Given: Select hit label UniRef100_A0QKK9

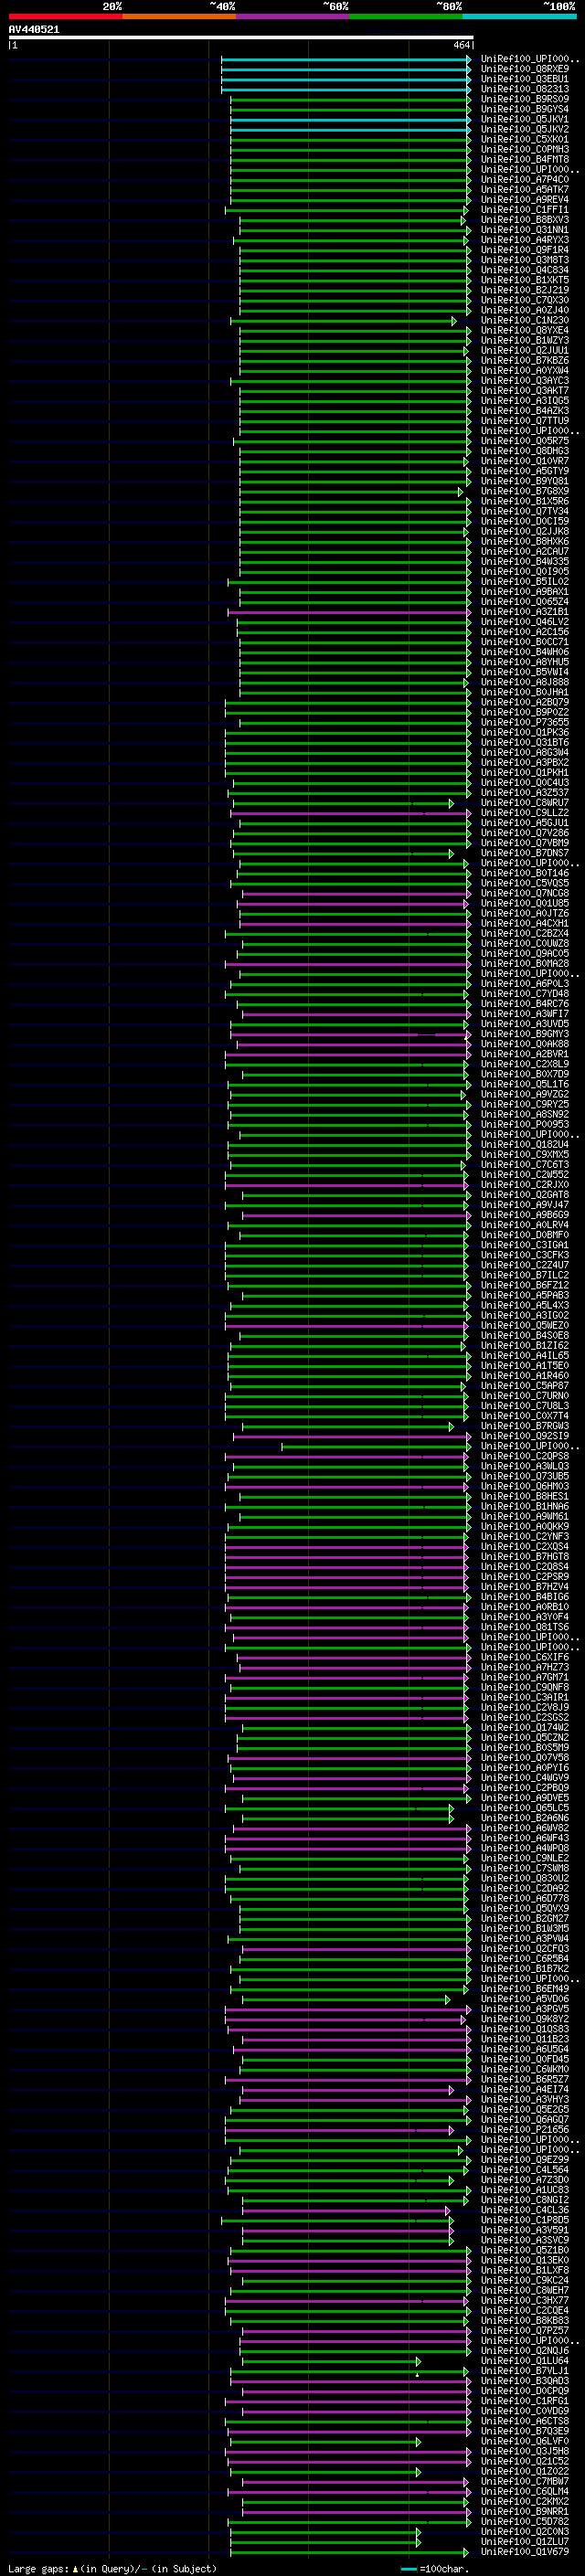Looking at the screenshot, I should click(524, 1527).
